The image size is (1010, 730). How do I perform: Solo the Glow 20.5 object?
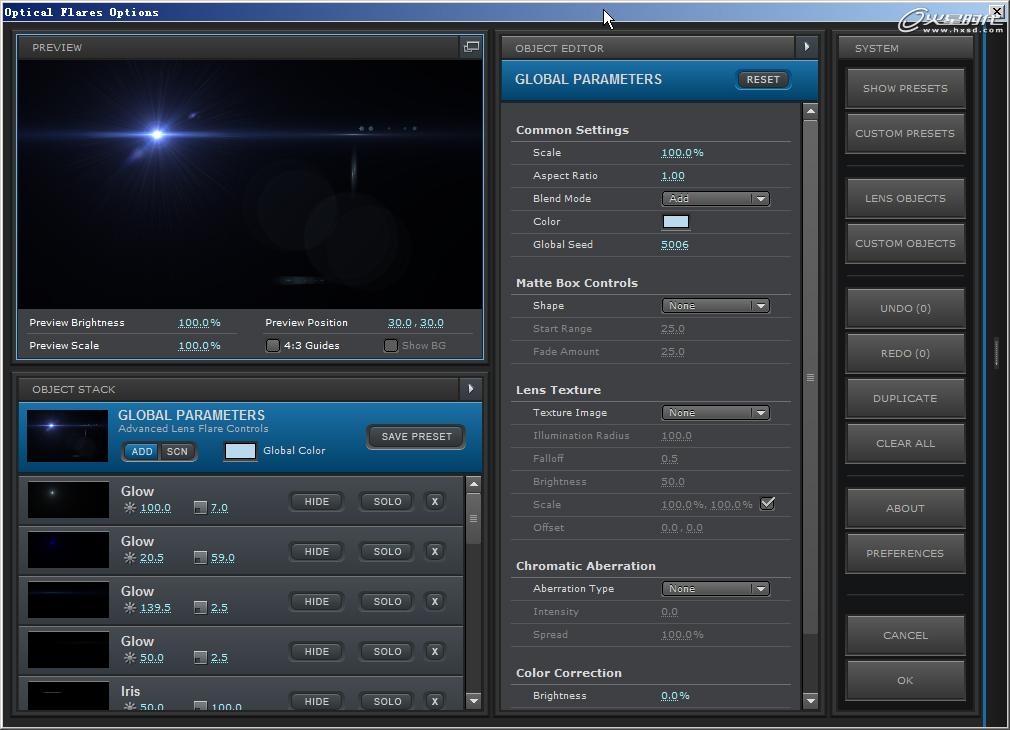[x=387, y=552]
